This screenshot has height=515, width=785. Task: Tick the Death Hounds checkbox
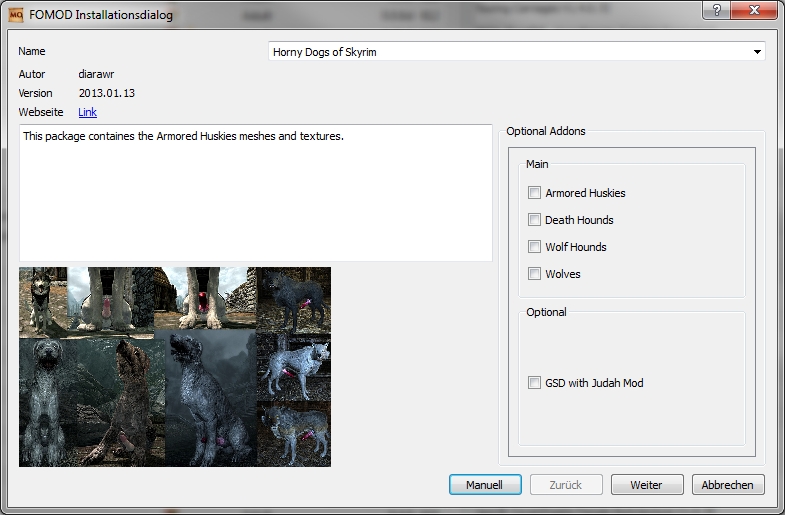[x=534, y=220]
